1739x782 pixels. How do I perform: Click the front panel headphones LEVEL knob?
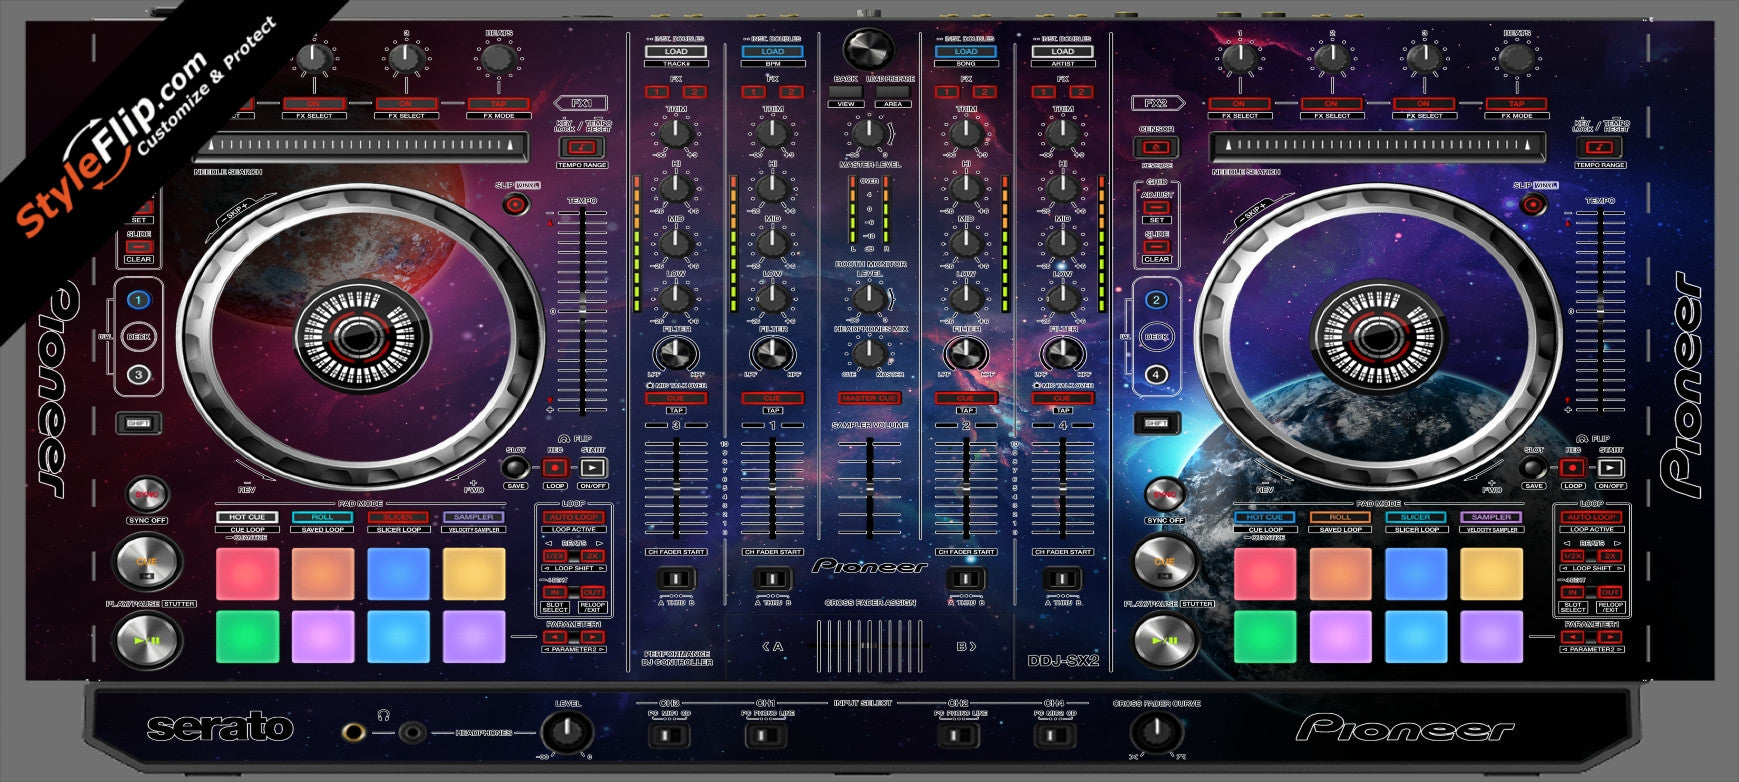click(x=567, y=732)
